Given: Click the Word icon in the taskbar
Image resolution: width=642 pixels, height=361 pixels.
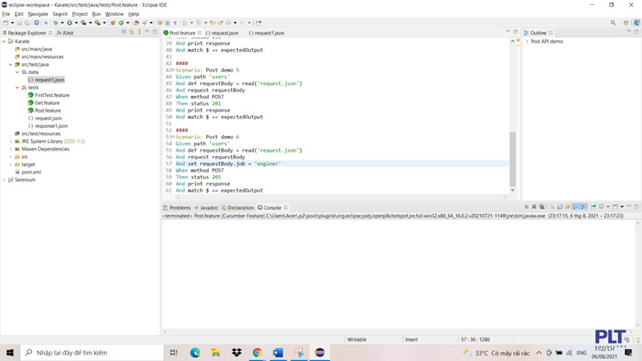Looking at the screenshot, I should point(278,352).
